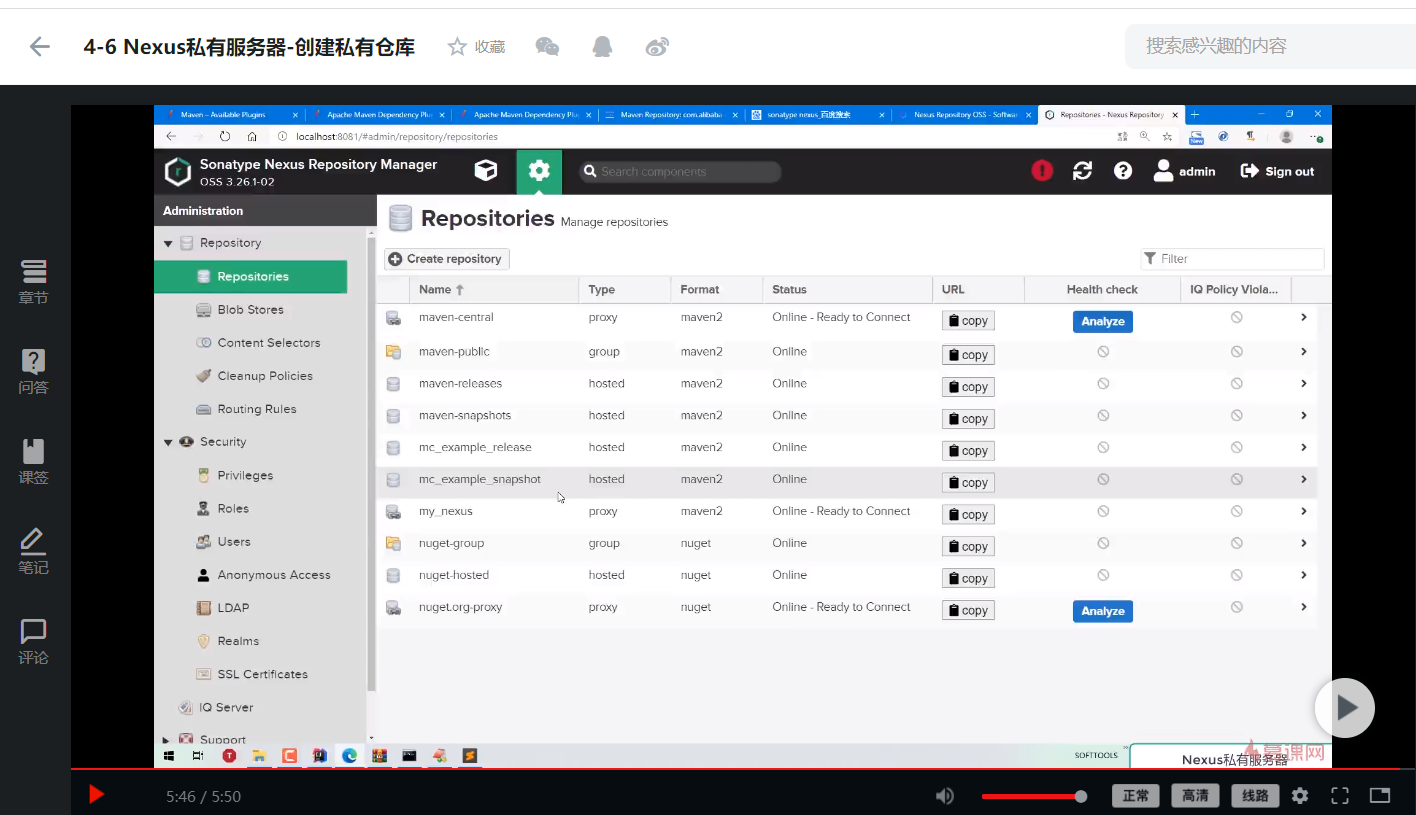Image resolution: width=1416 pixels, height=815 pixels.
Task: Click the browser reload icon in the video
Action: (x=224, y=136)
